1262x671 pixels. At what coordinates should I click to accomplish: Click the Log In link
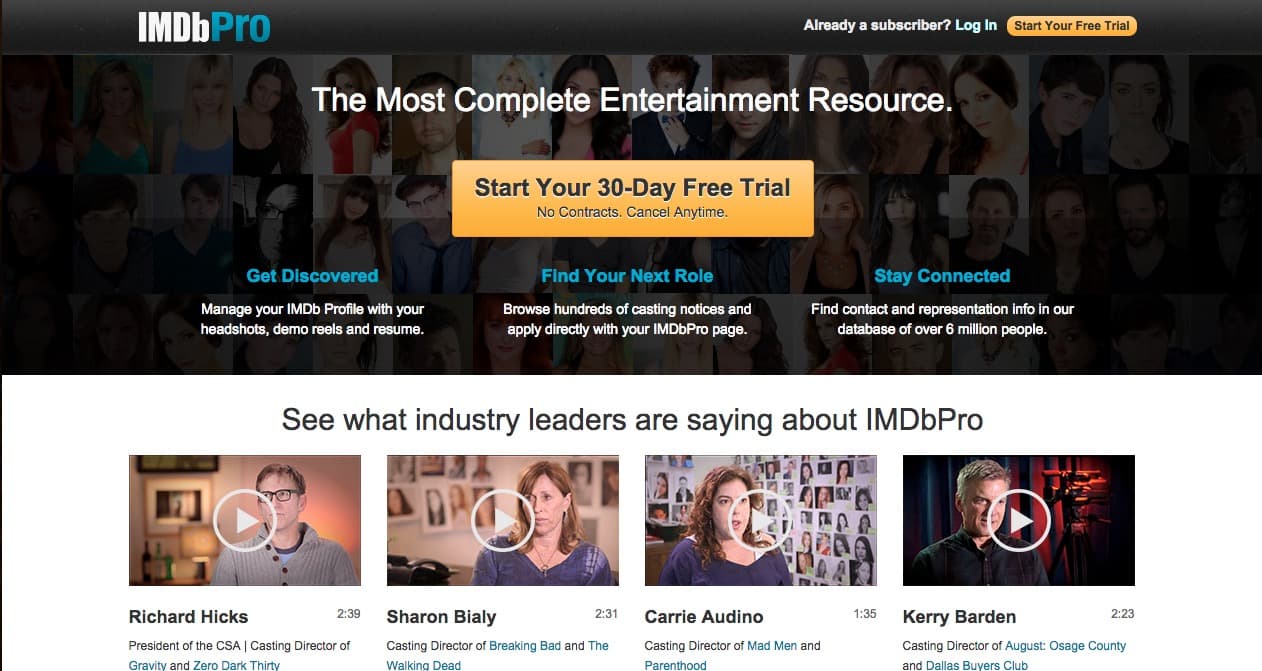(976, 25)
